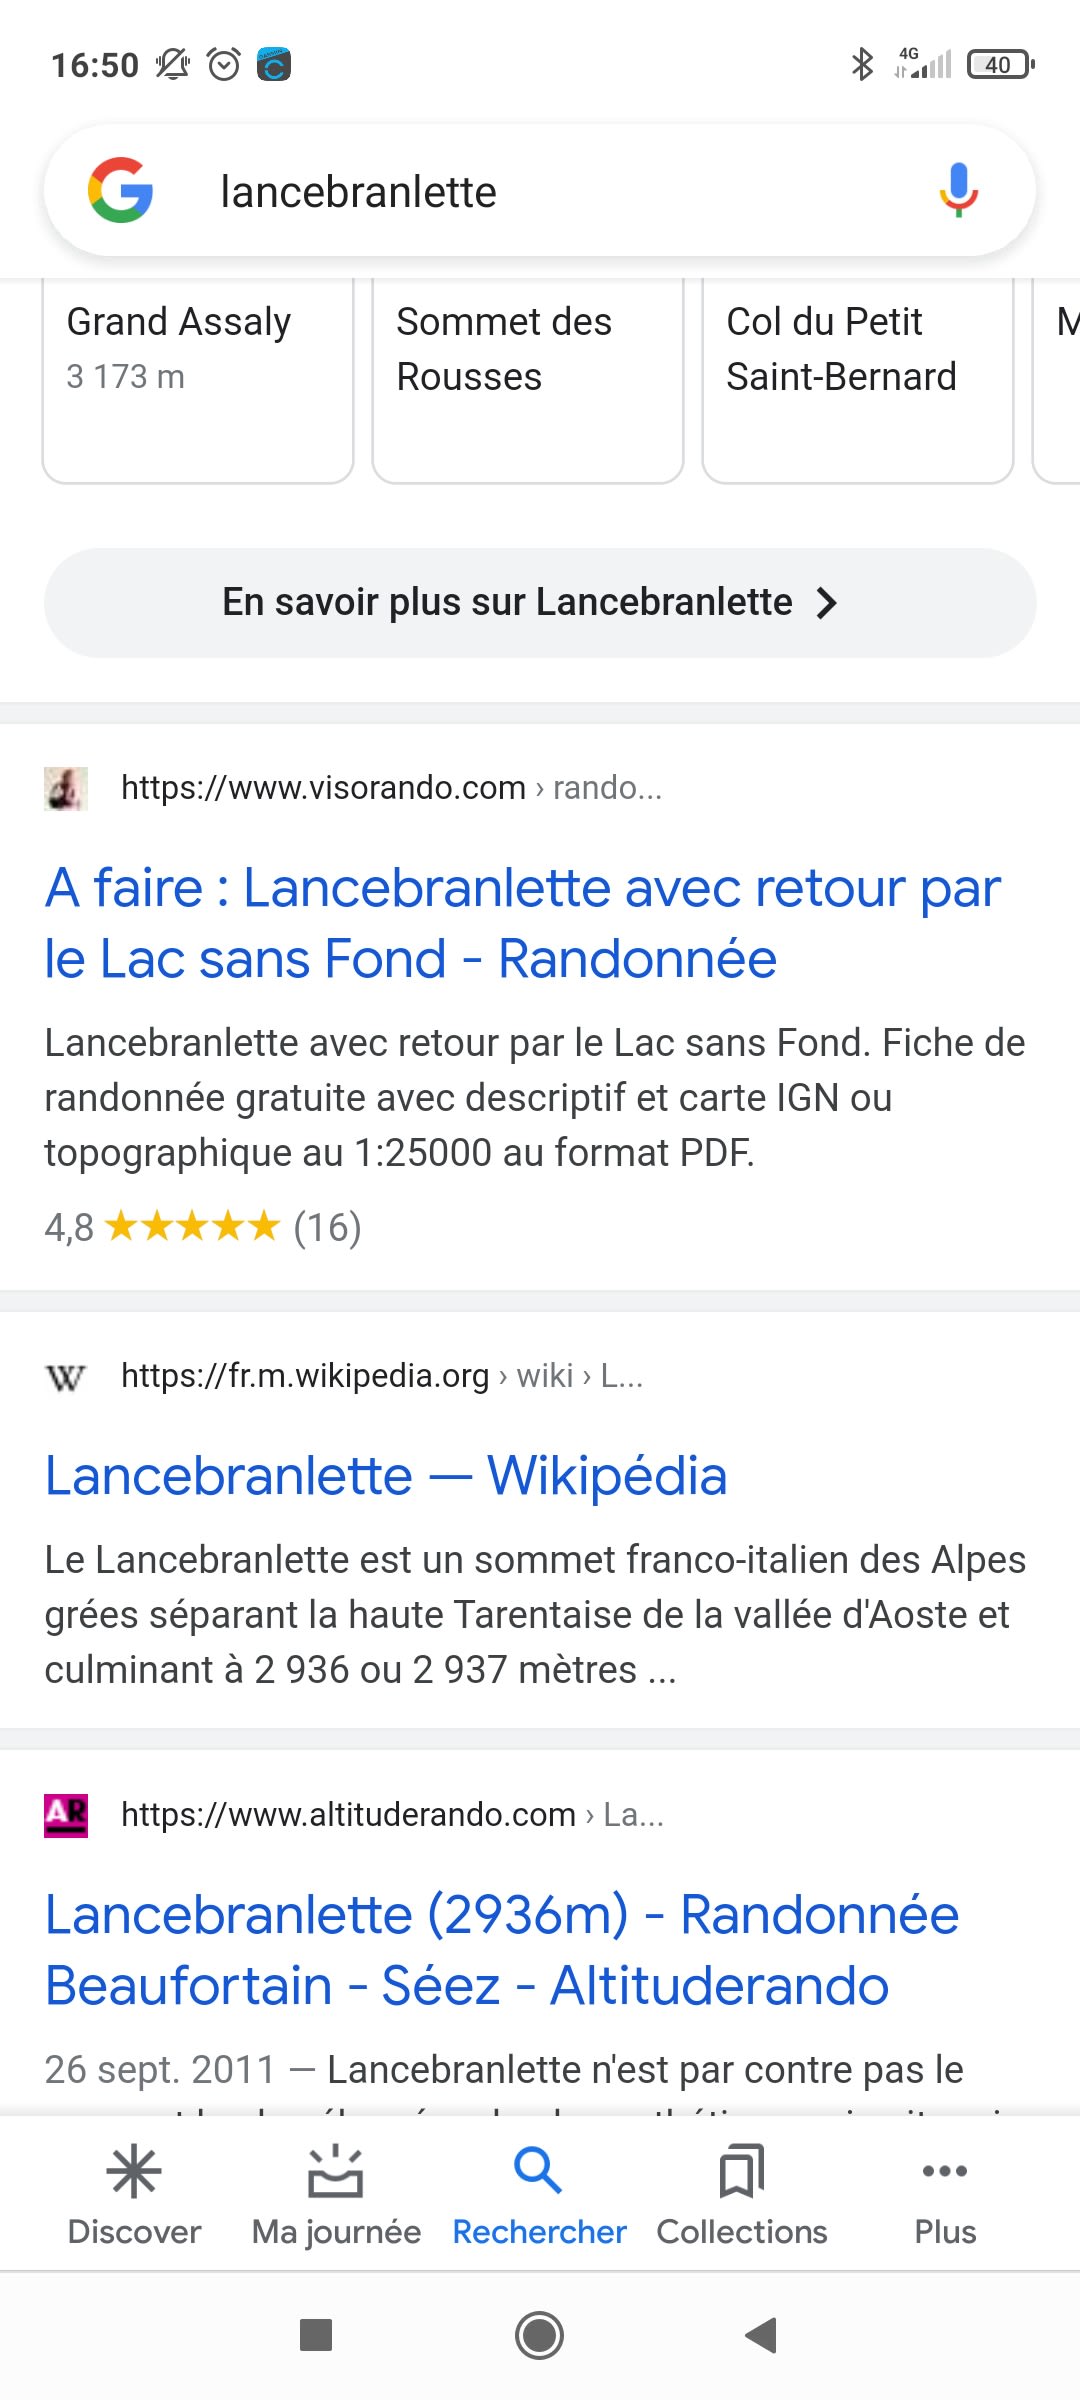Select the Grand Assaly card
Screen dimensions: 1080x2400
tap(198, 378)
